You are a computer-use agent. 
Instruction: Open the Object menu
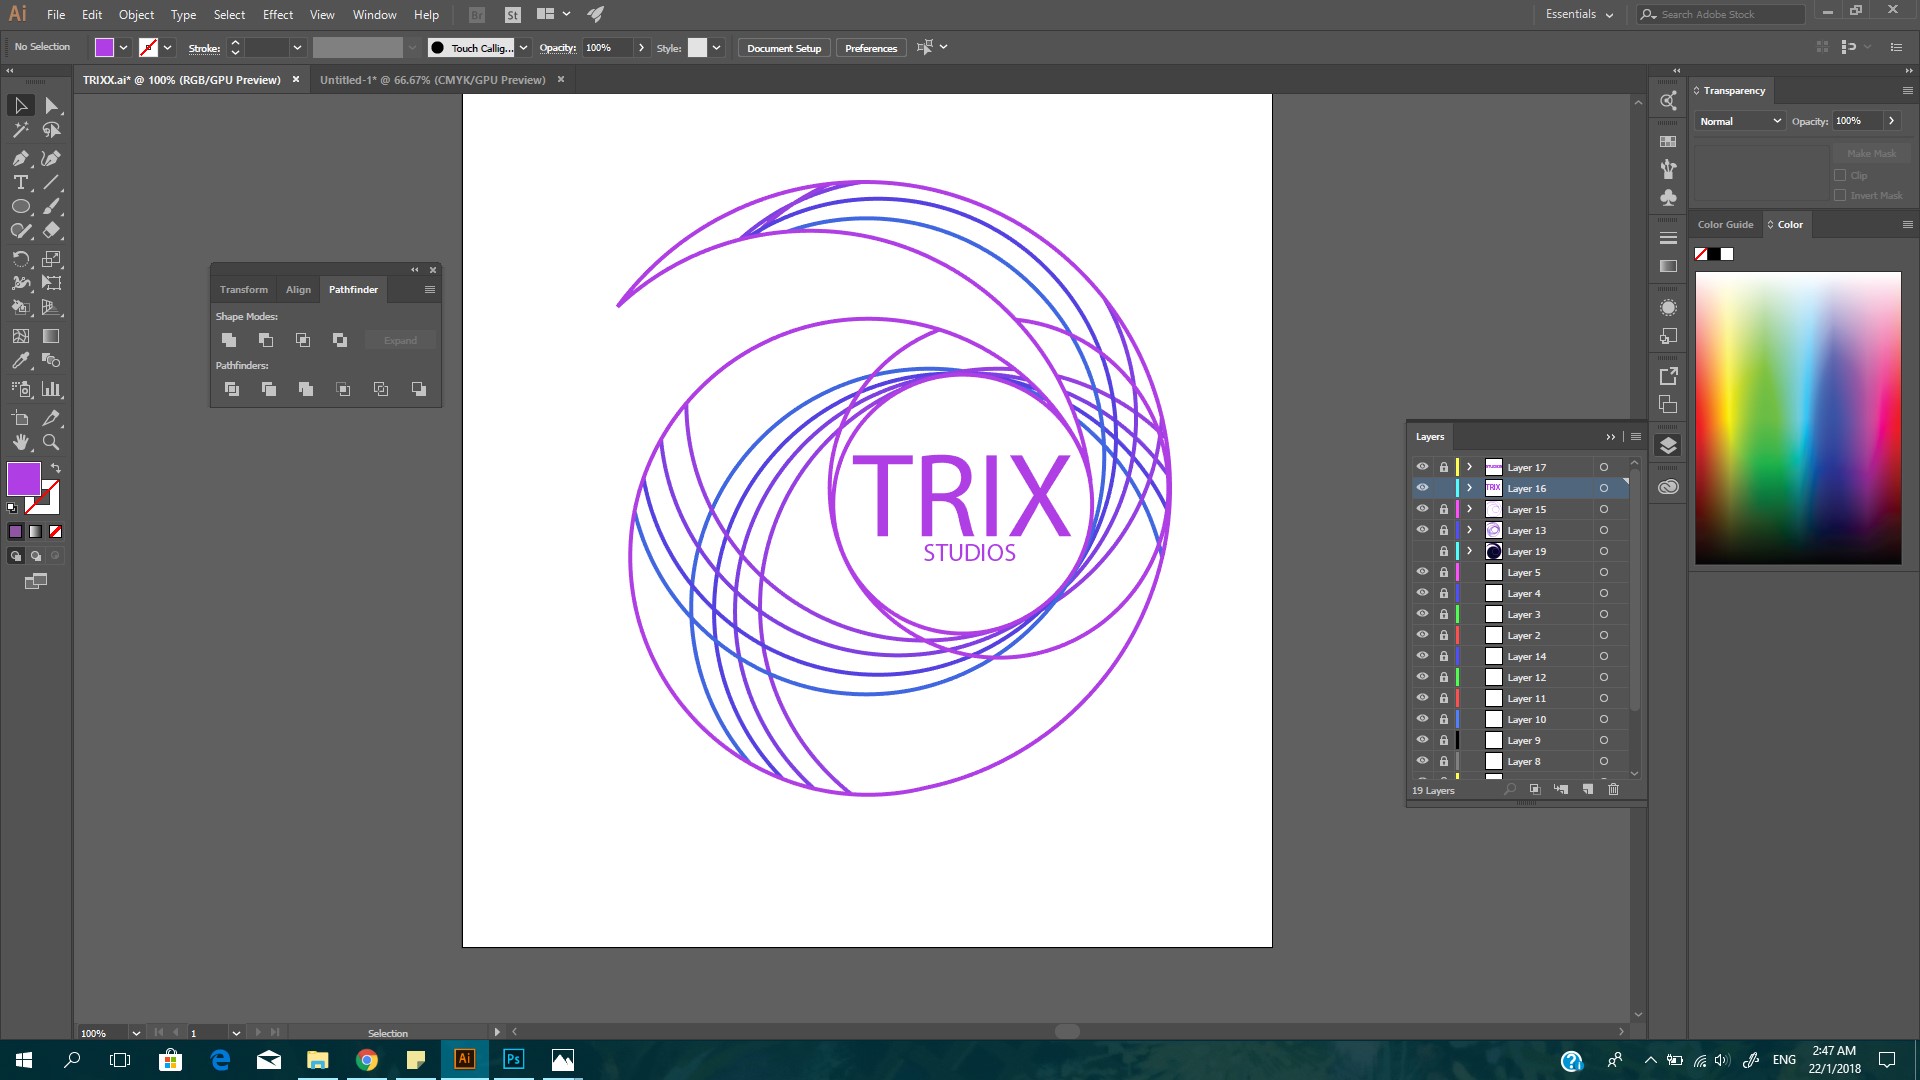[136, 14]
